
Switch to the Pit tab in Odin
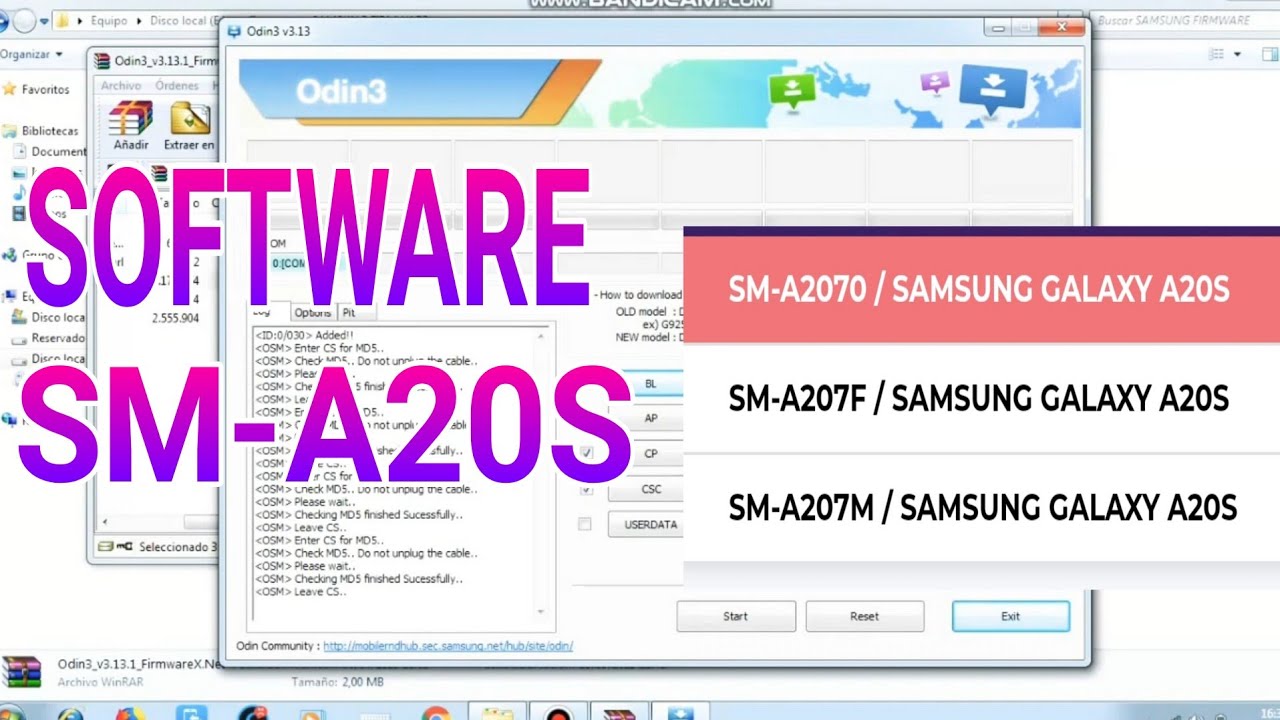349,312
